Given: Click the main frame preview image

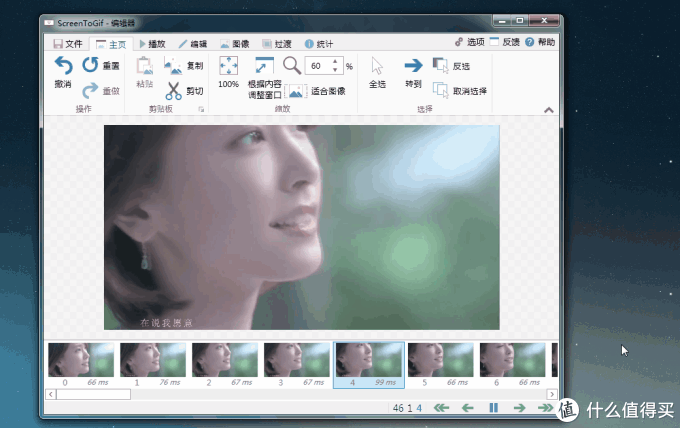Looking at the screenshot, I should point(301,227).
